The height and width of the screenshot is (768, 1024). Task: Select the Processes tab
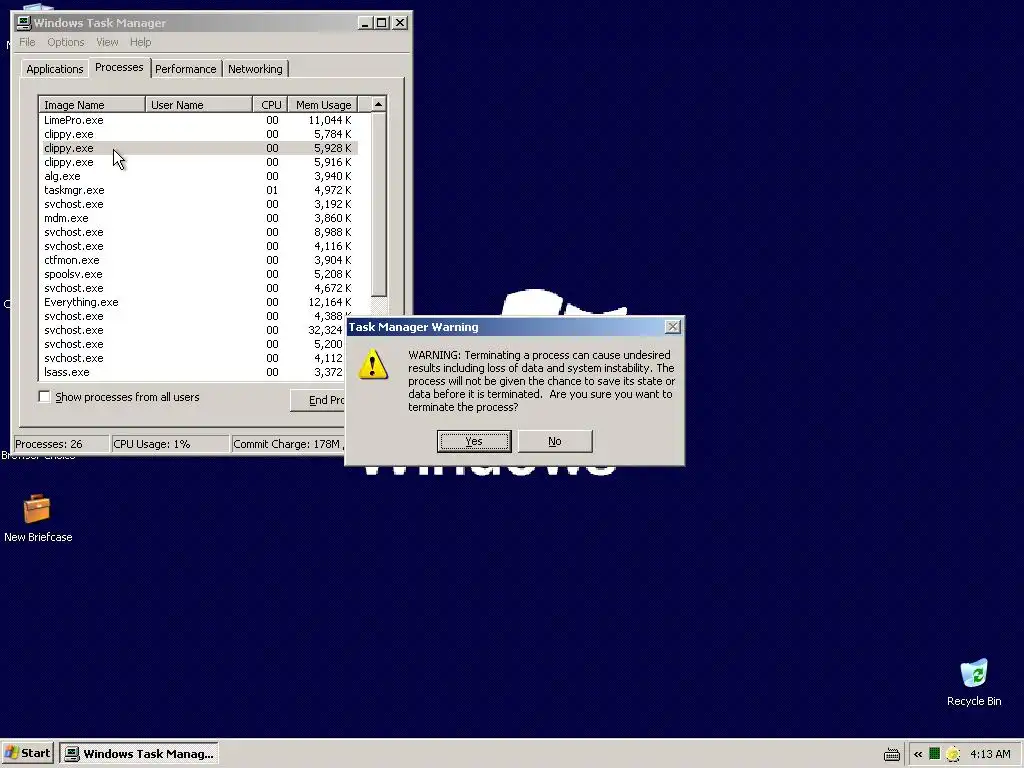coord(119,67)
